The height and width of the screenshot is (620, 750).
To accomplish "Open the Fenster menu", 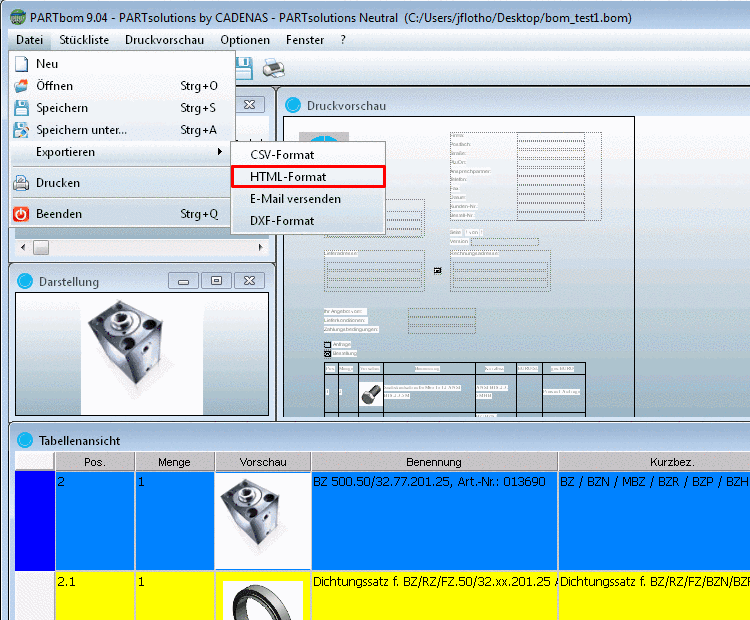I will pos(305,40).
